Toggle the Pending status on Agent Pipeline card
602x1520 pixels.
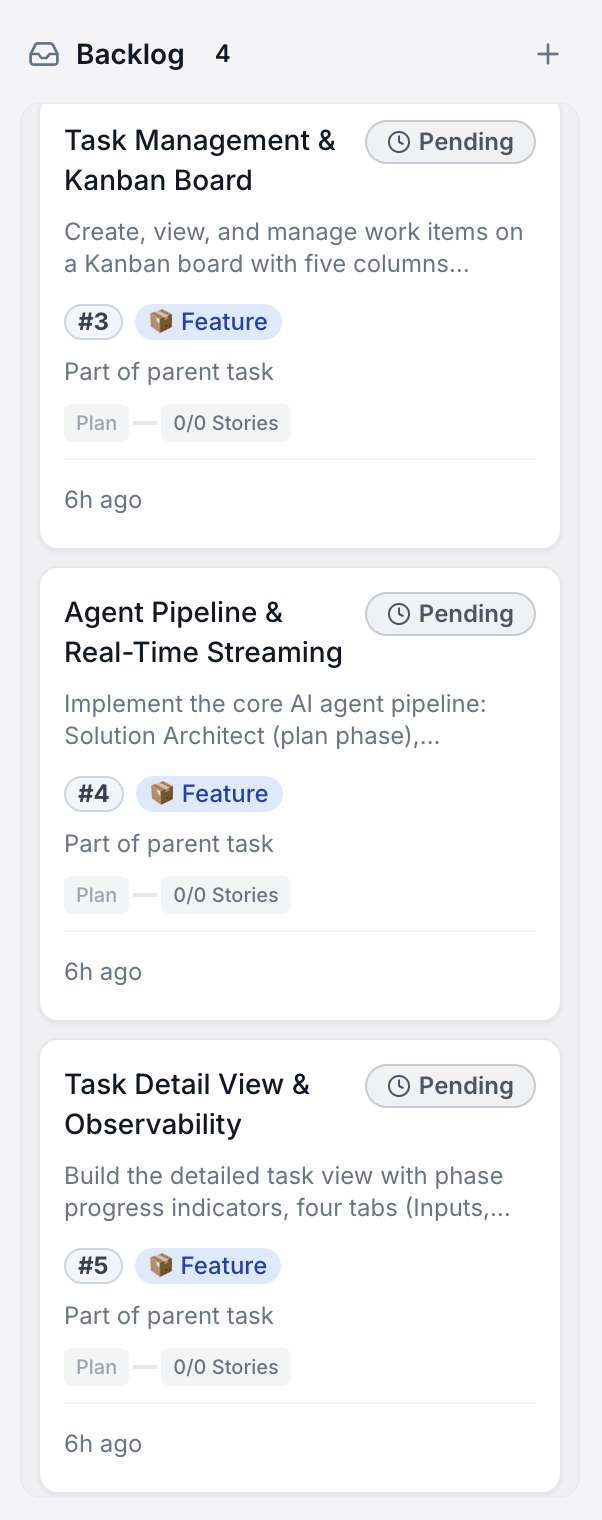pyautogui.click(x=450, y=614)
